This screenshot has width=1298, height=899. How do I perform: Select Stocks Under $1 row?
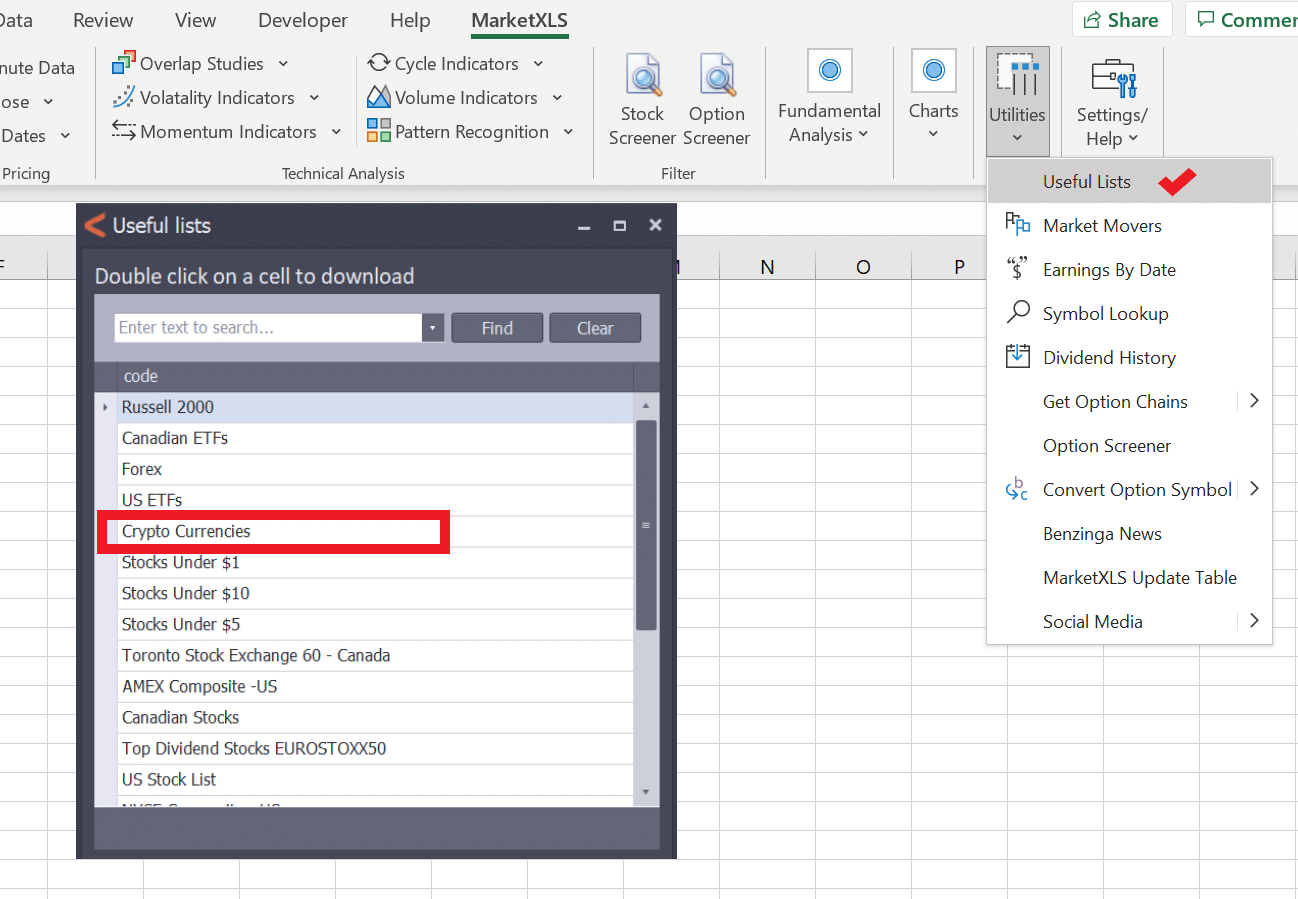375,562
